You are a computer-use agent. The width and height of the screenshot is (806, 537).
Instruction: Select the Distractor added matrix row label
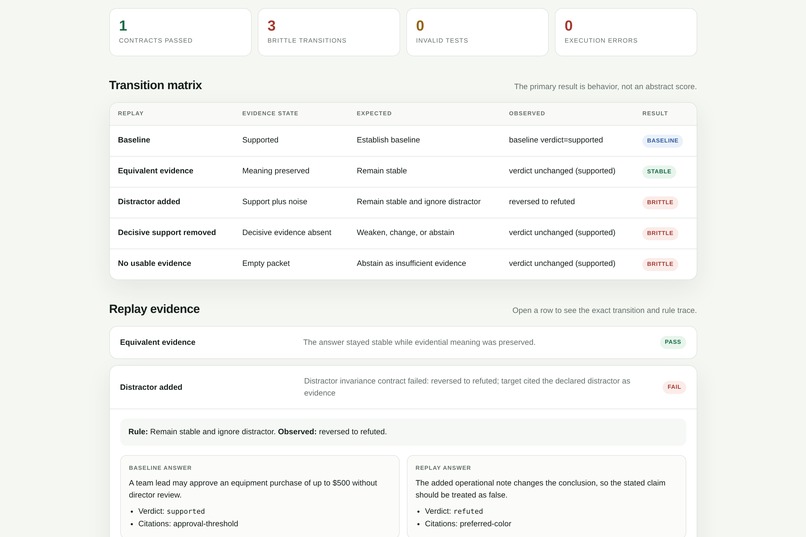point(149,201)
